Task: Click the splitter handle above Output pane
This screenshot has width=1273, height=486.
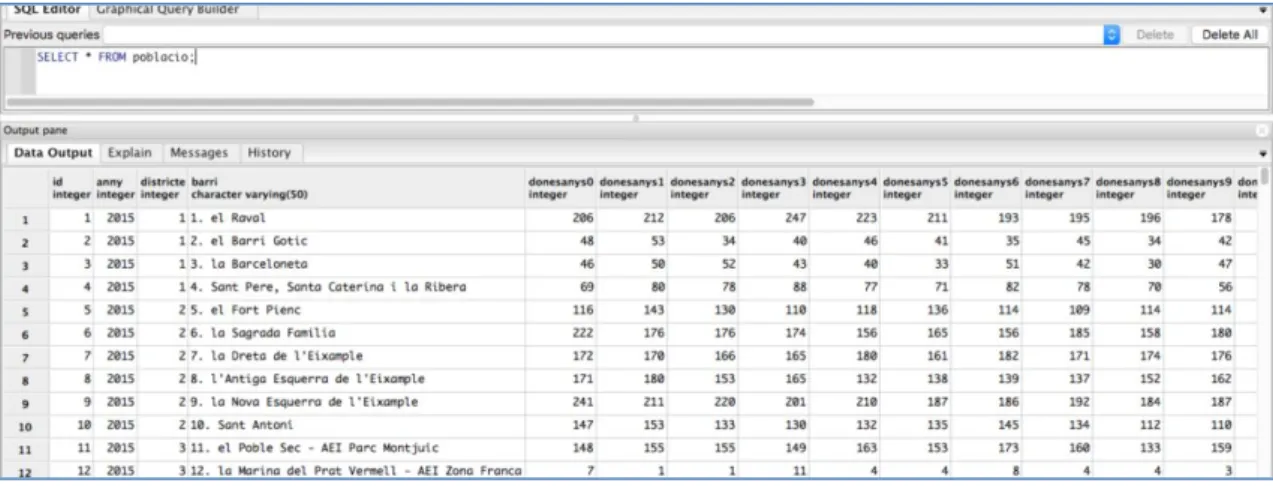Action: tap(637, 116)
